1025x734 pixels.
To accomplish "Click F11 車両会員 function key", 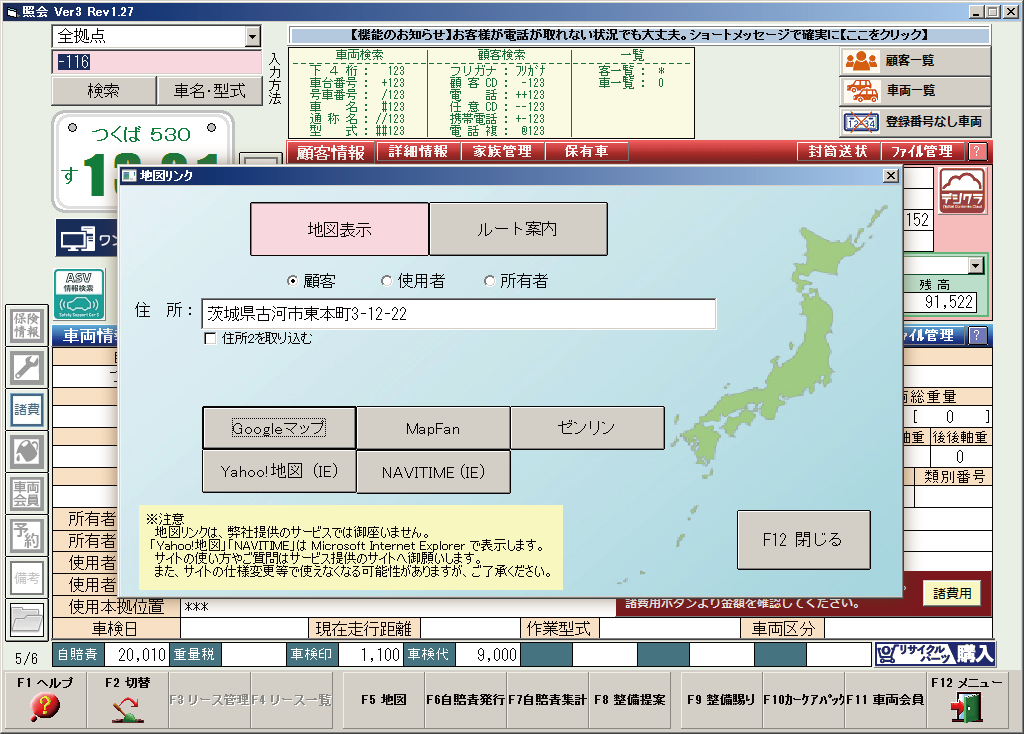I will click(x=885, y=700).
